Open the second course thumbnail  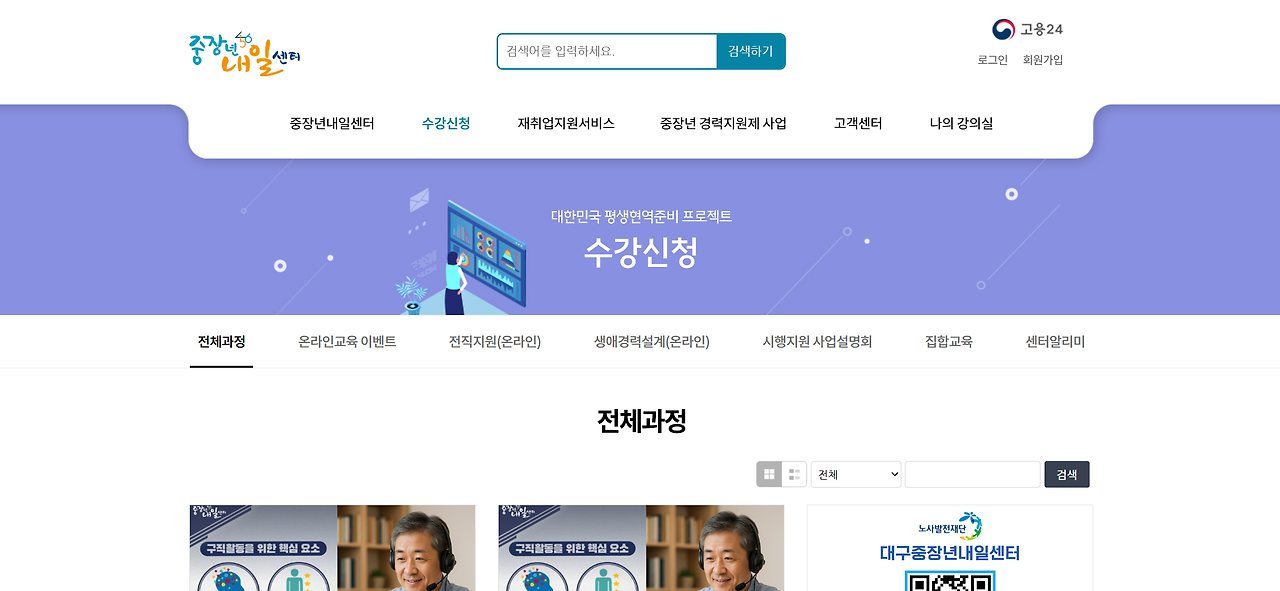(x=641, y=548)
